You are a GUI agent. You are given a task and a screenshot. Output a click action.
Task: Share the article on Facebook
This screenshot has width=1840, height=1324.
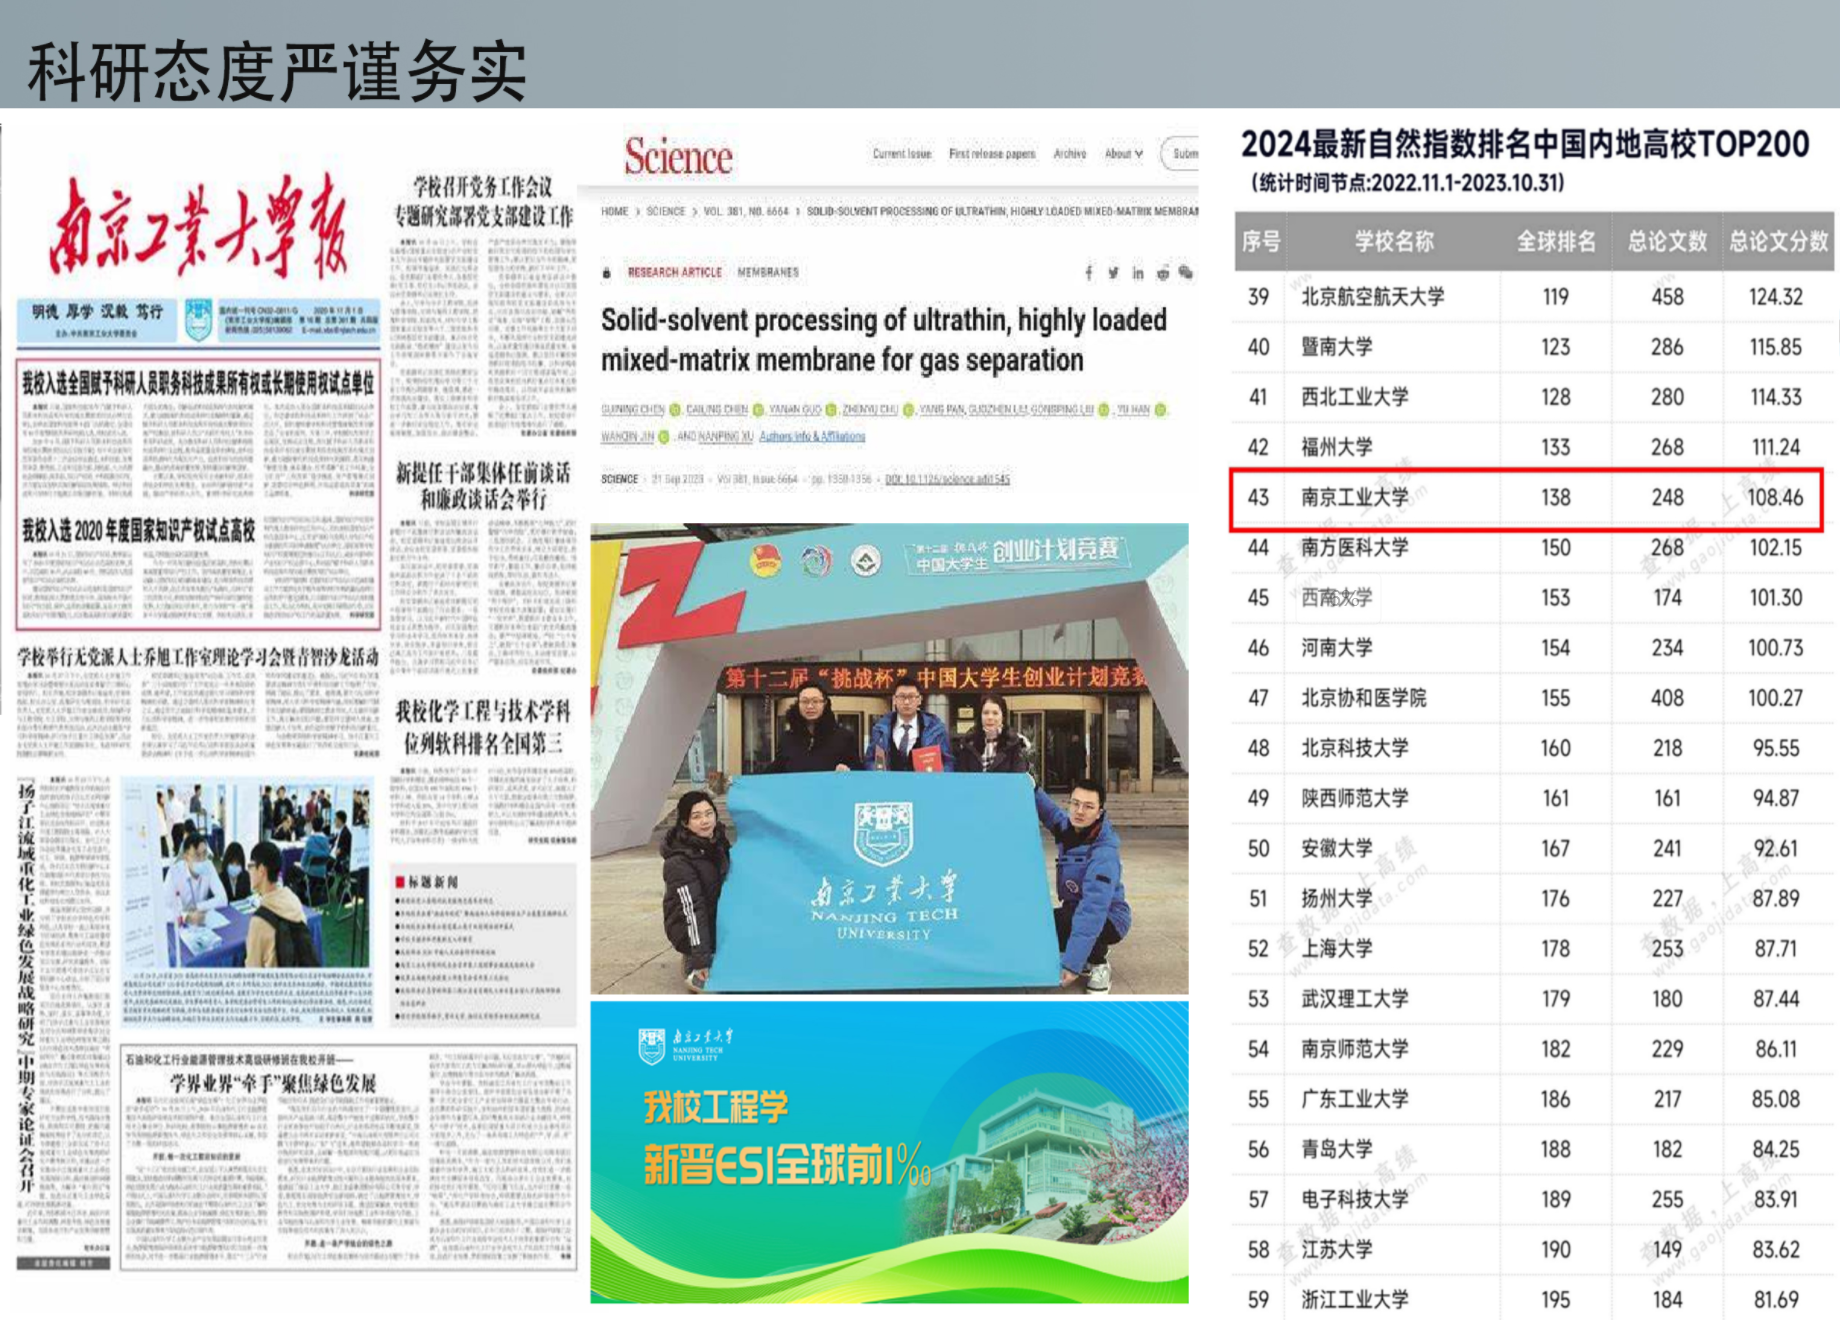(1089, 273)
